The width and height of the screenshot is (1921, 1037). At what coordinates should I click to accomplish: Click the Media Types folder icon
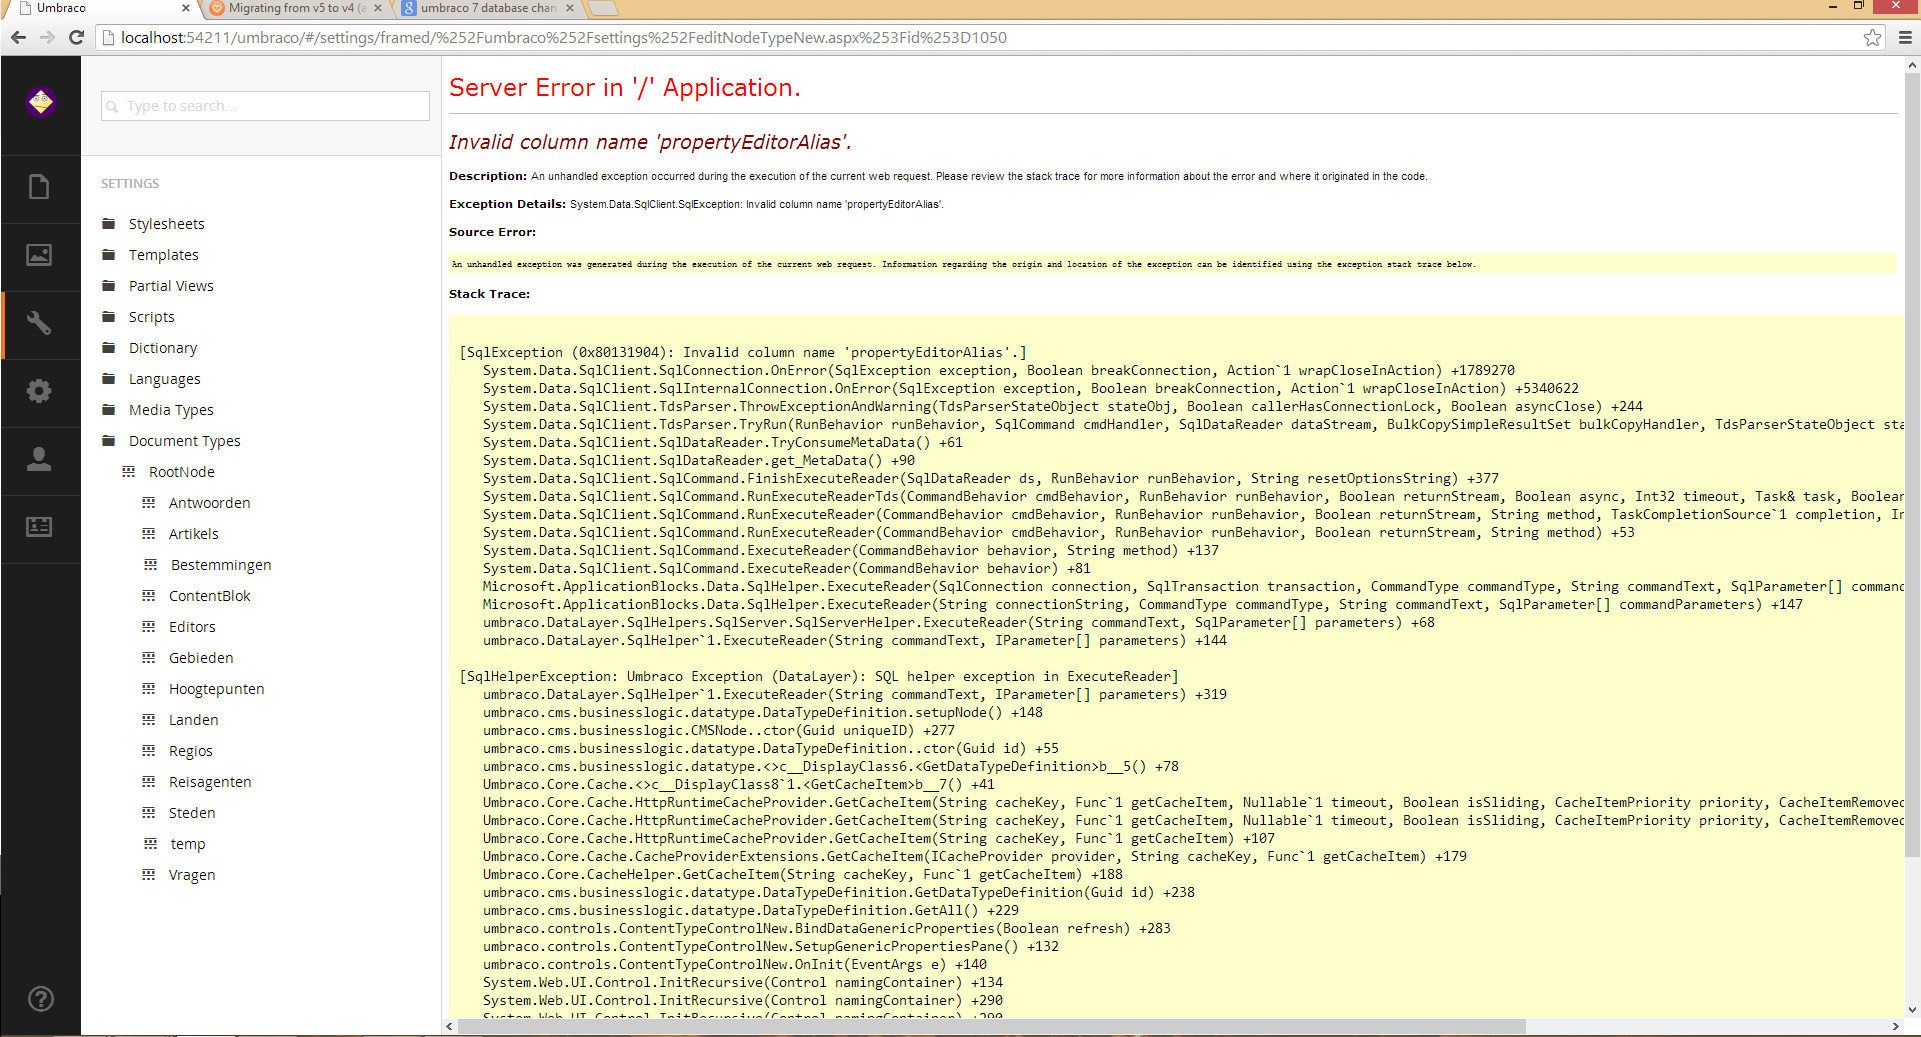coord(109,410)
